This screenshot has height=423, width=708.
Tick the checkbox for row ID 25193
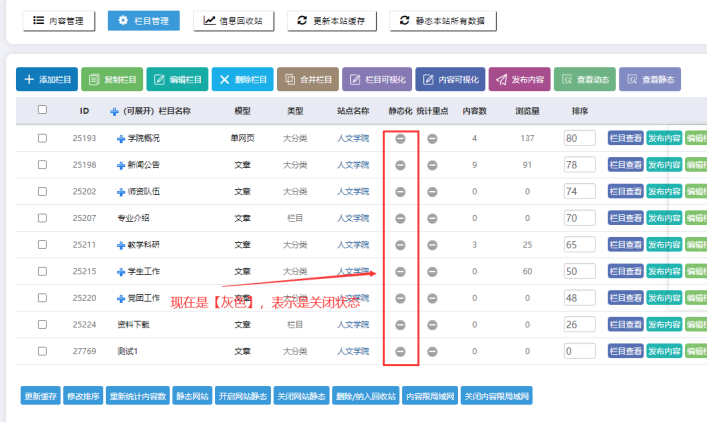(42, 138)
